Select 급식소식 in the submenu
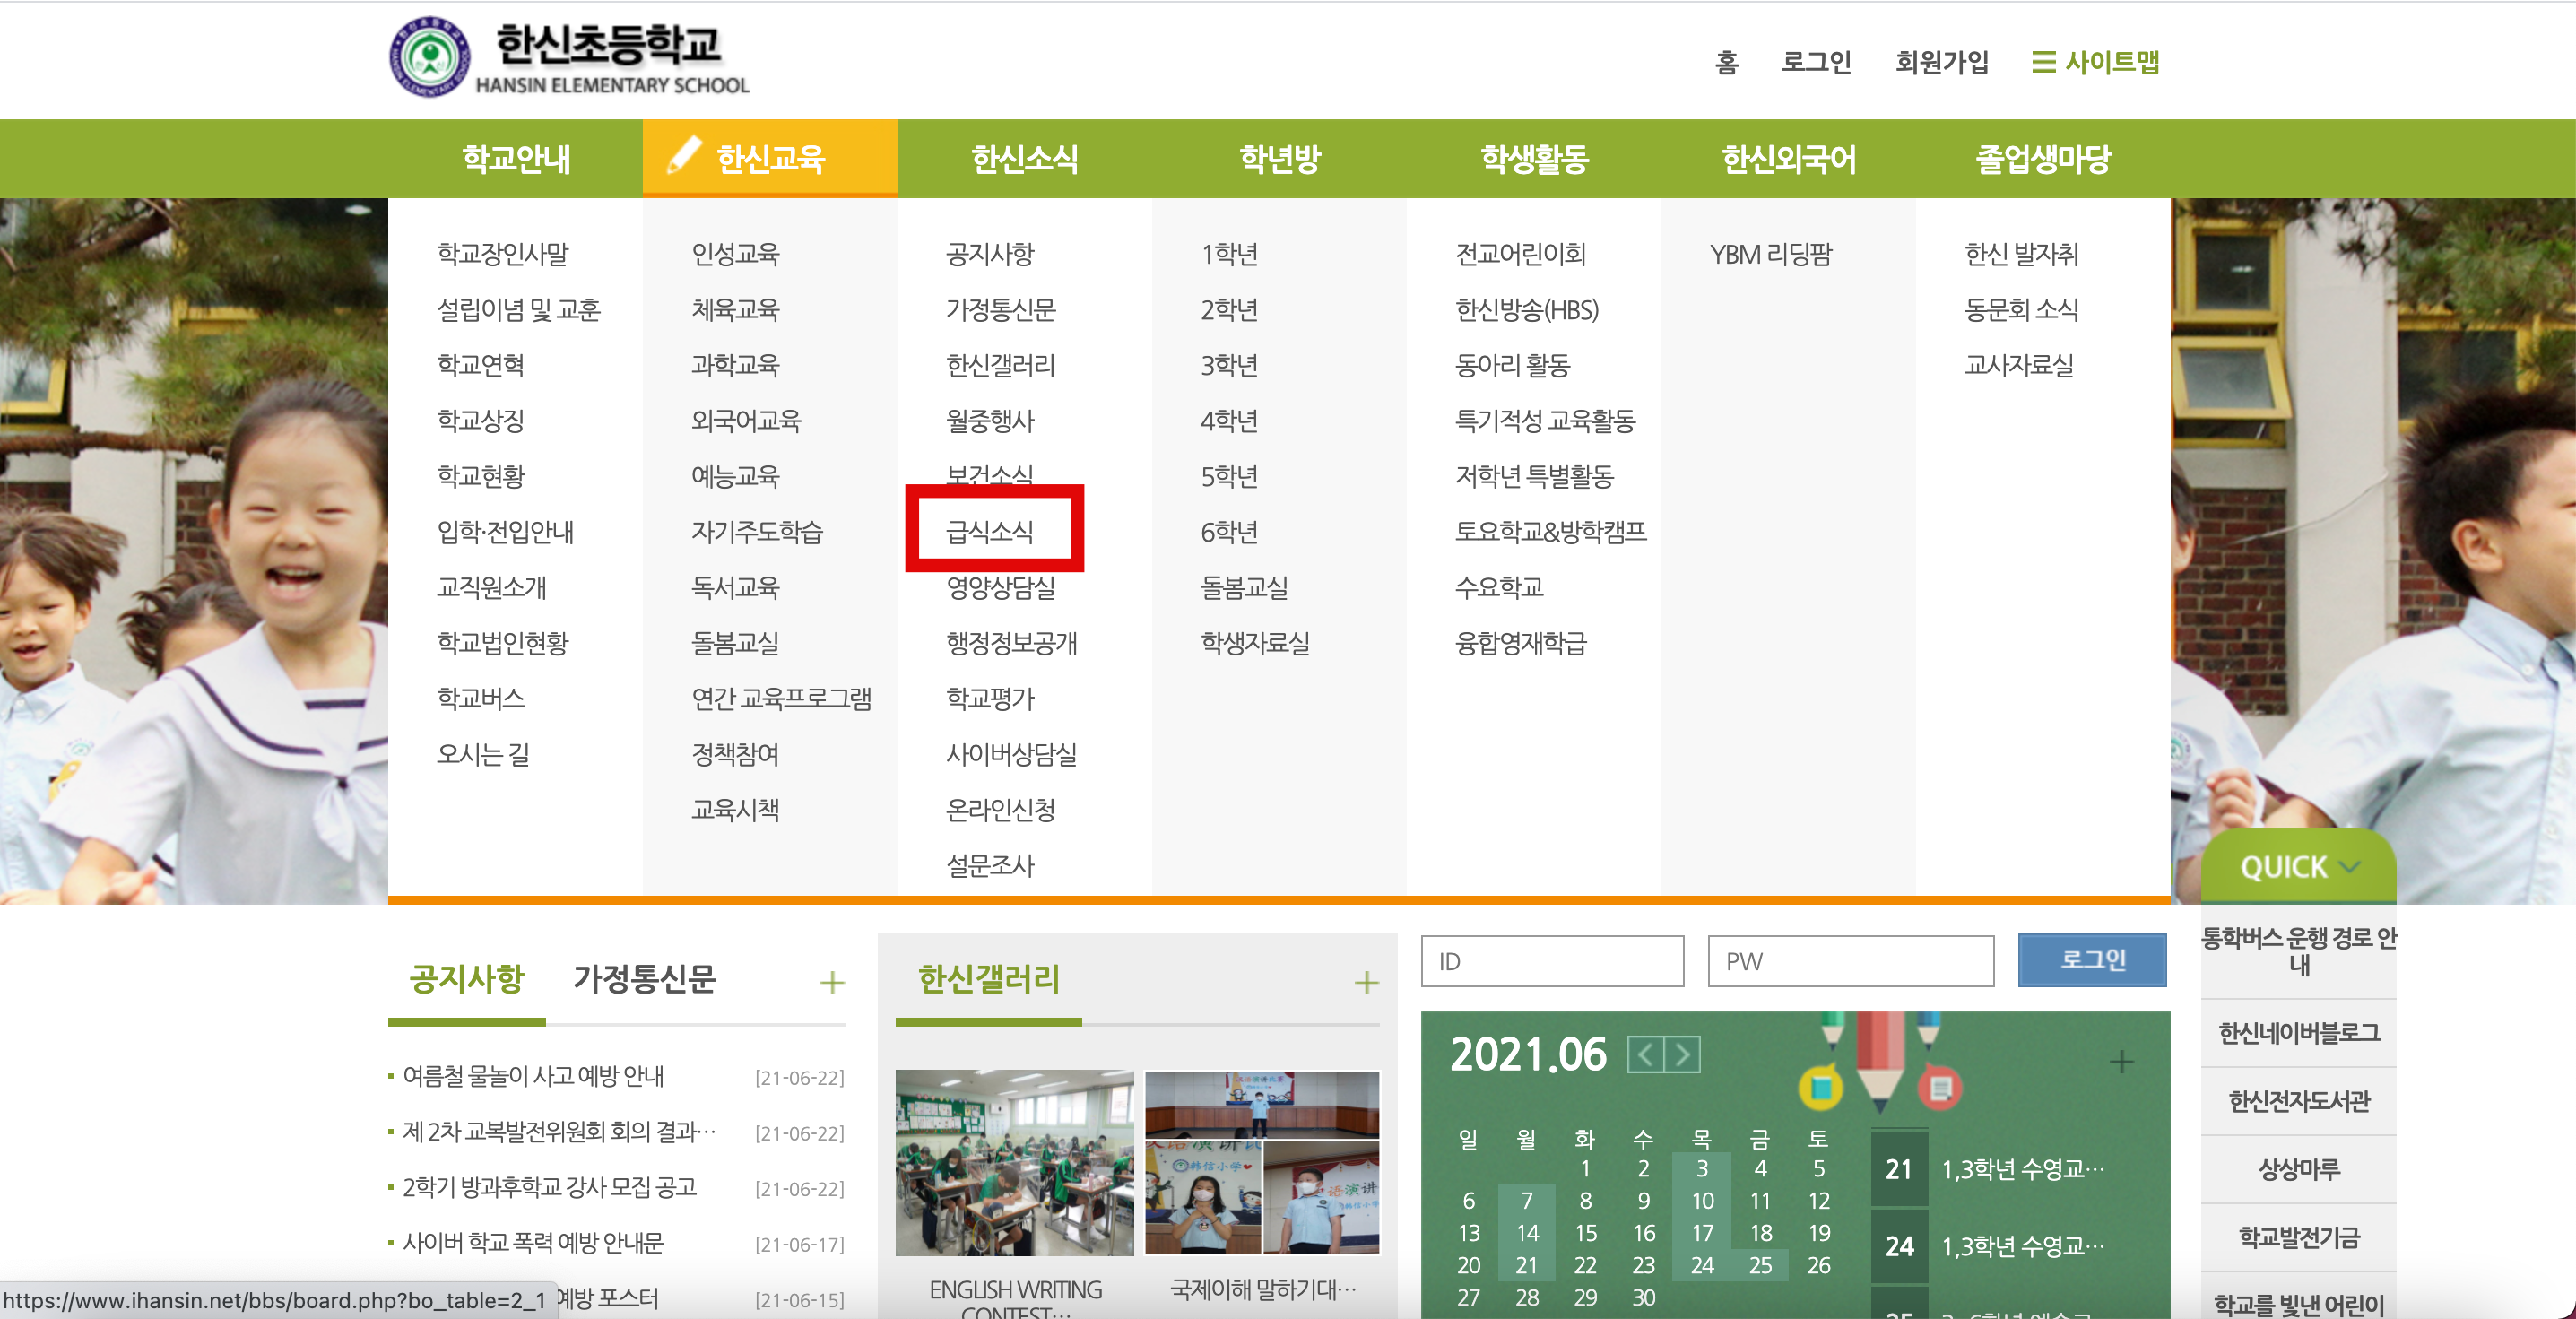This screenshot has height=1319, width=2576. 990,530
